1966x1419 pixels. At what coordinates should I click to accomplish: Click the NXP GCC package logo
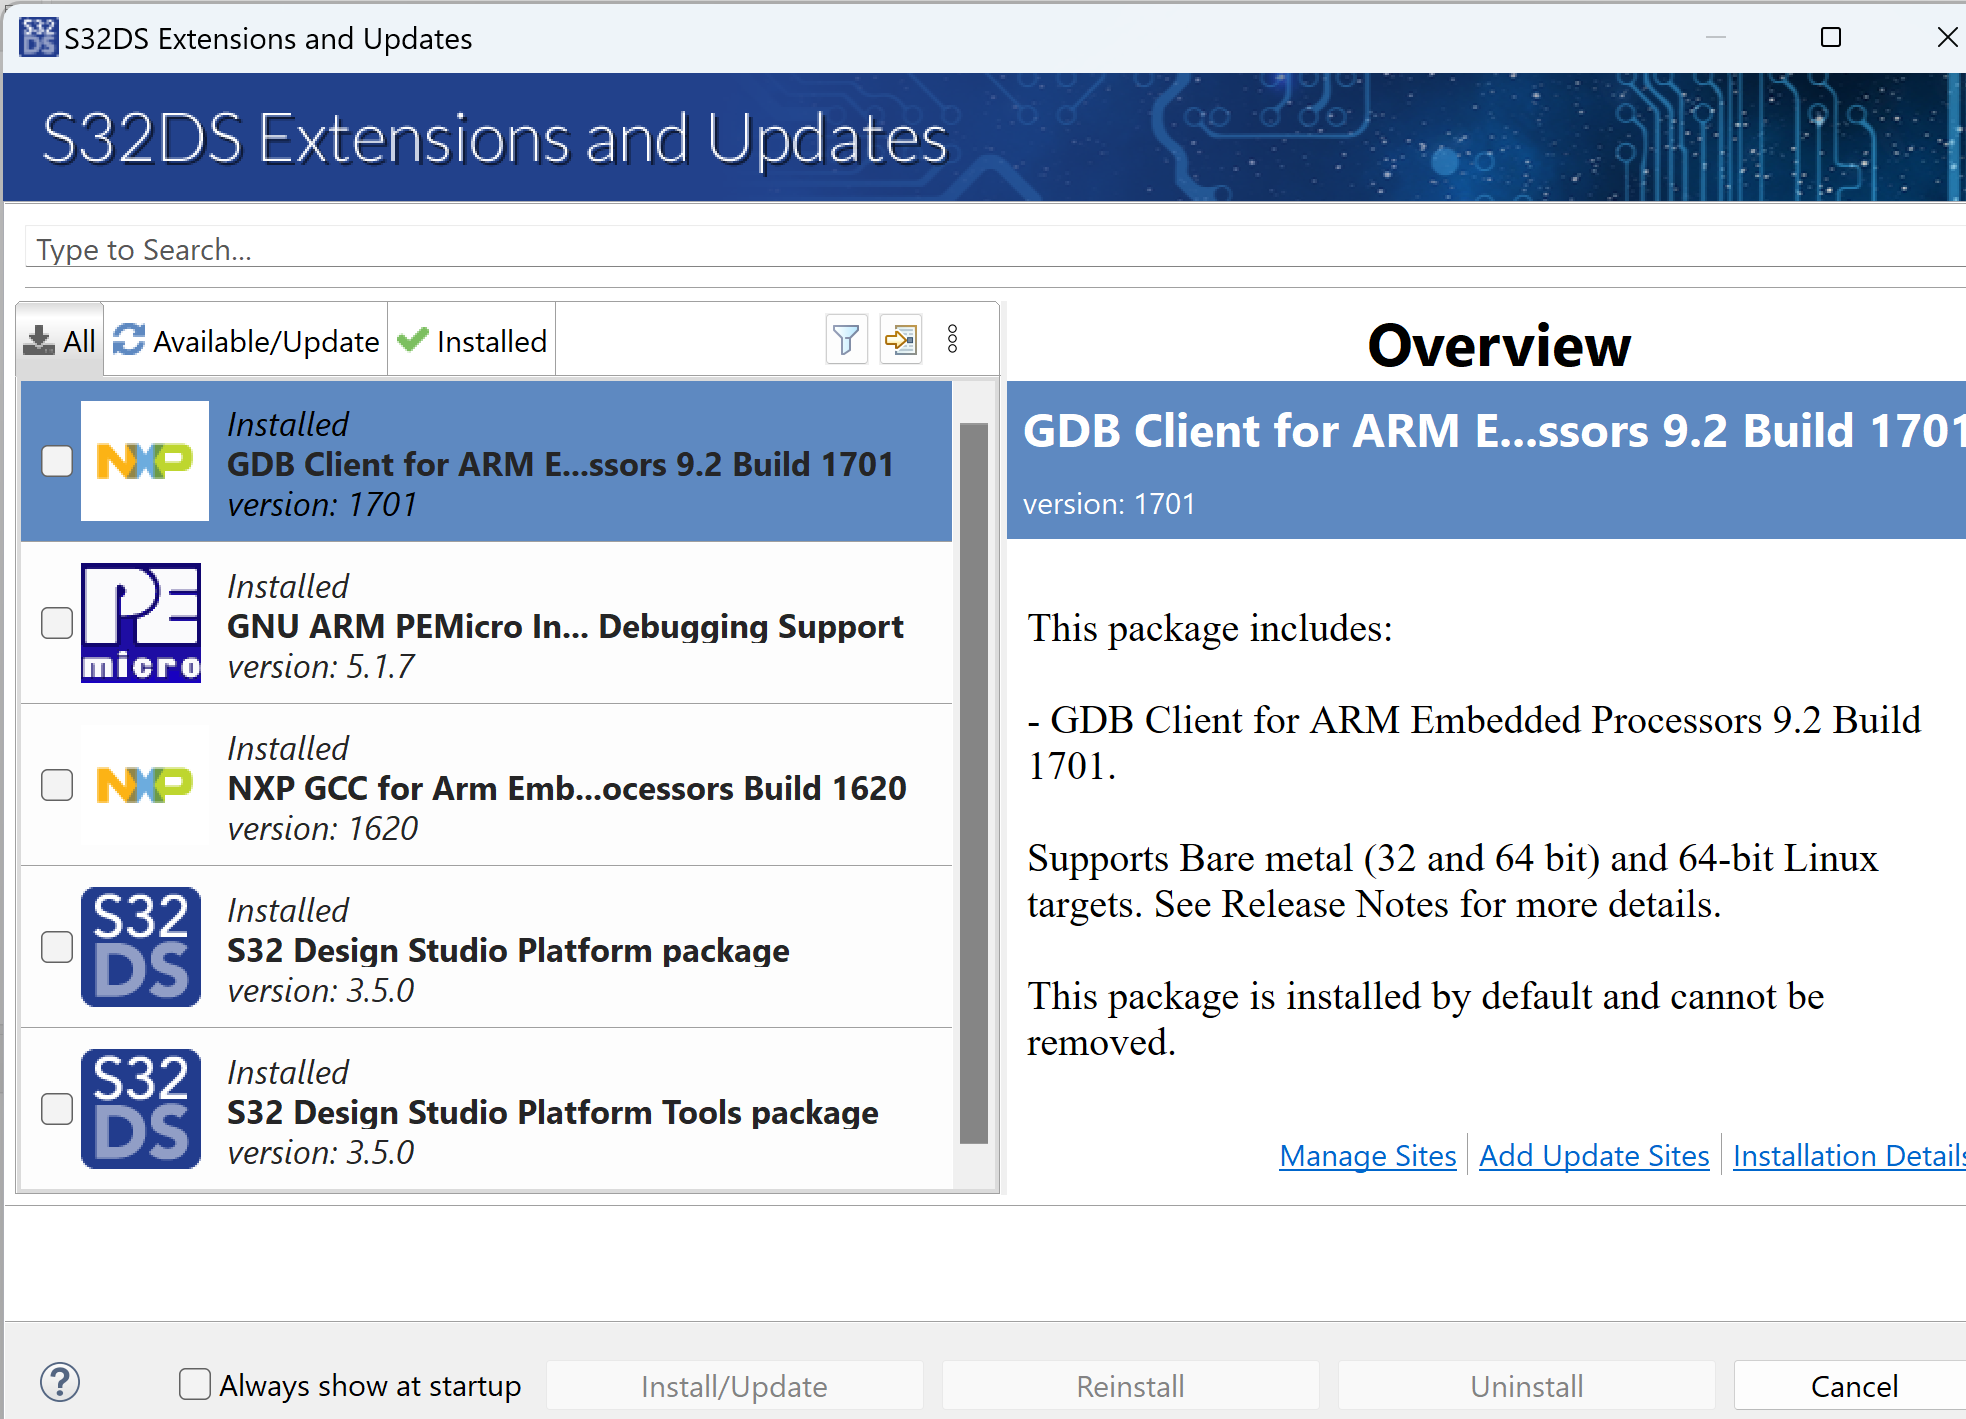coord(144,785)
